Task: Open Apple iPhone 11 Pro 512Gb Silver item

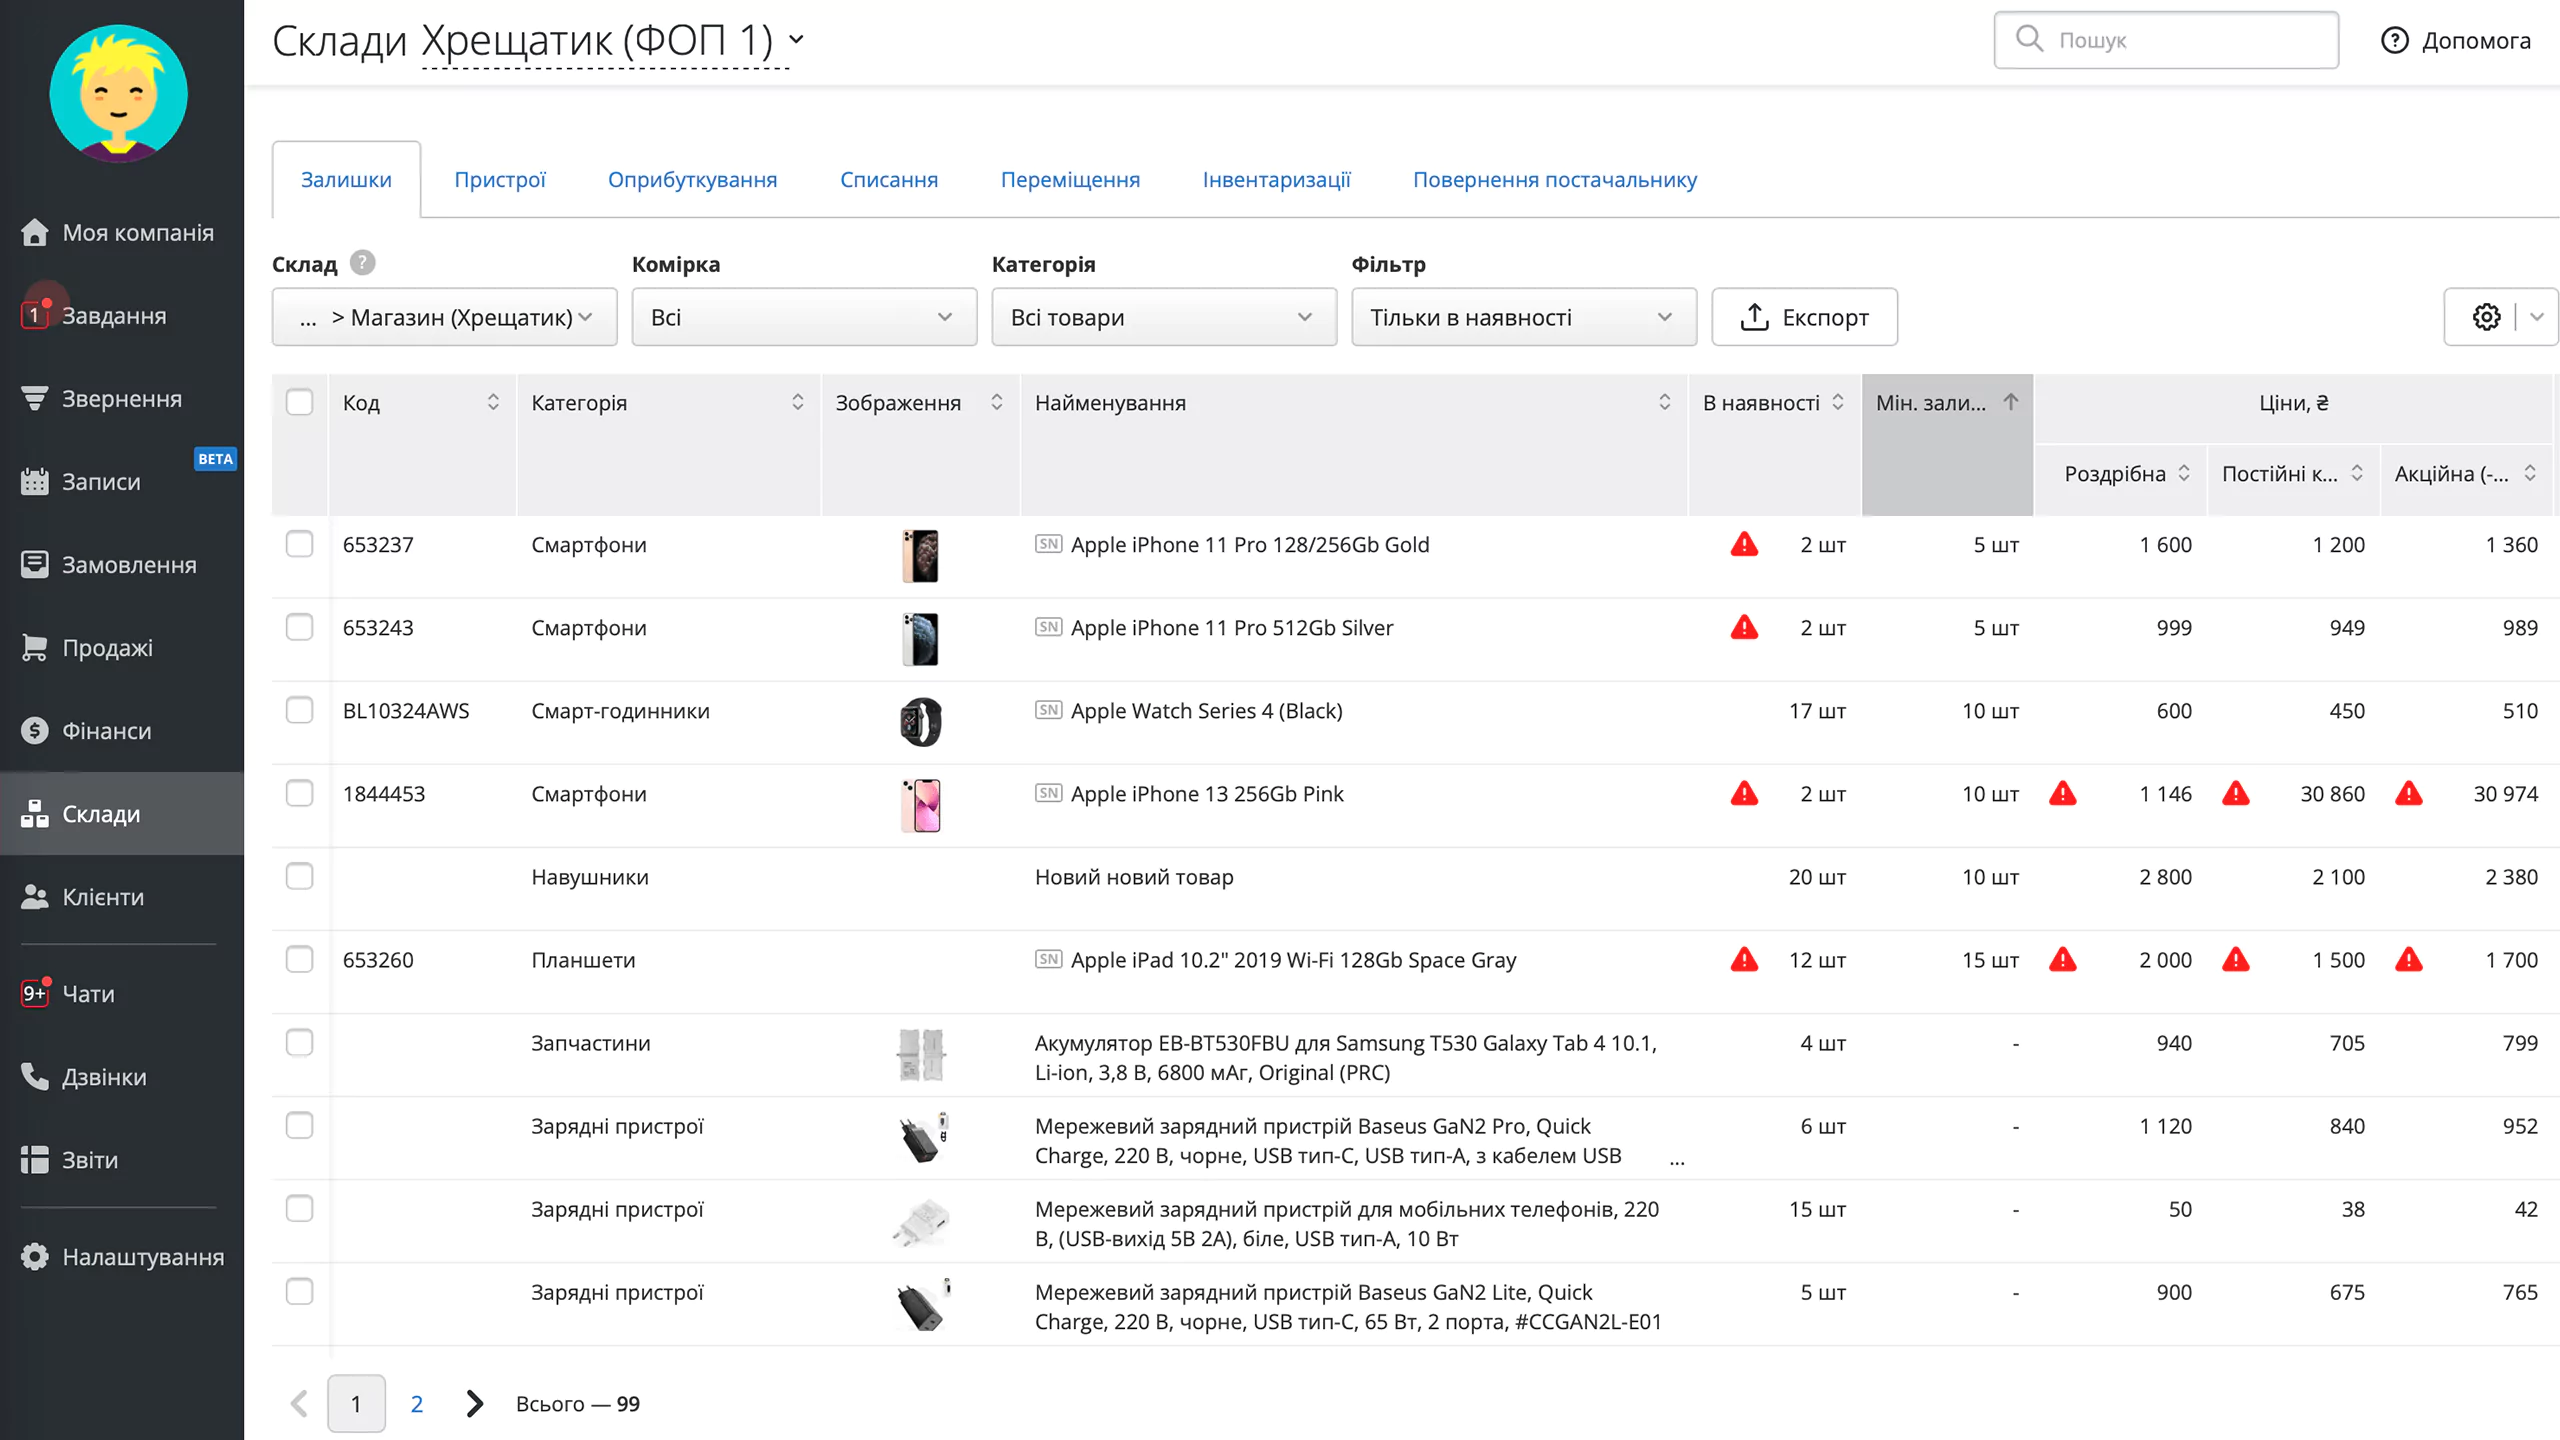Action: 1232,627
